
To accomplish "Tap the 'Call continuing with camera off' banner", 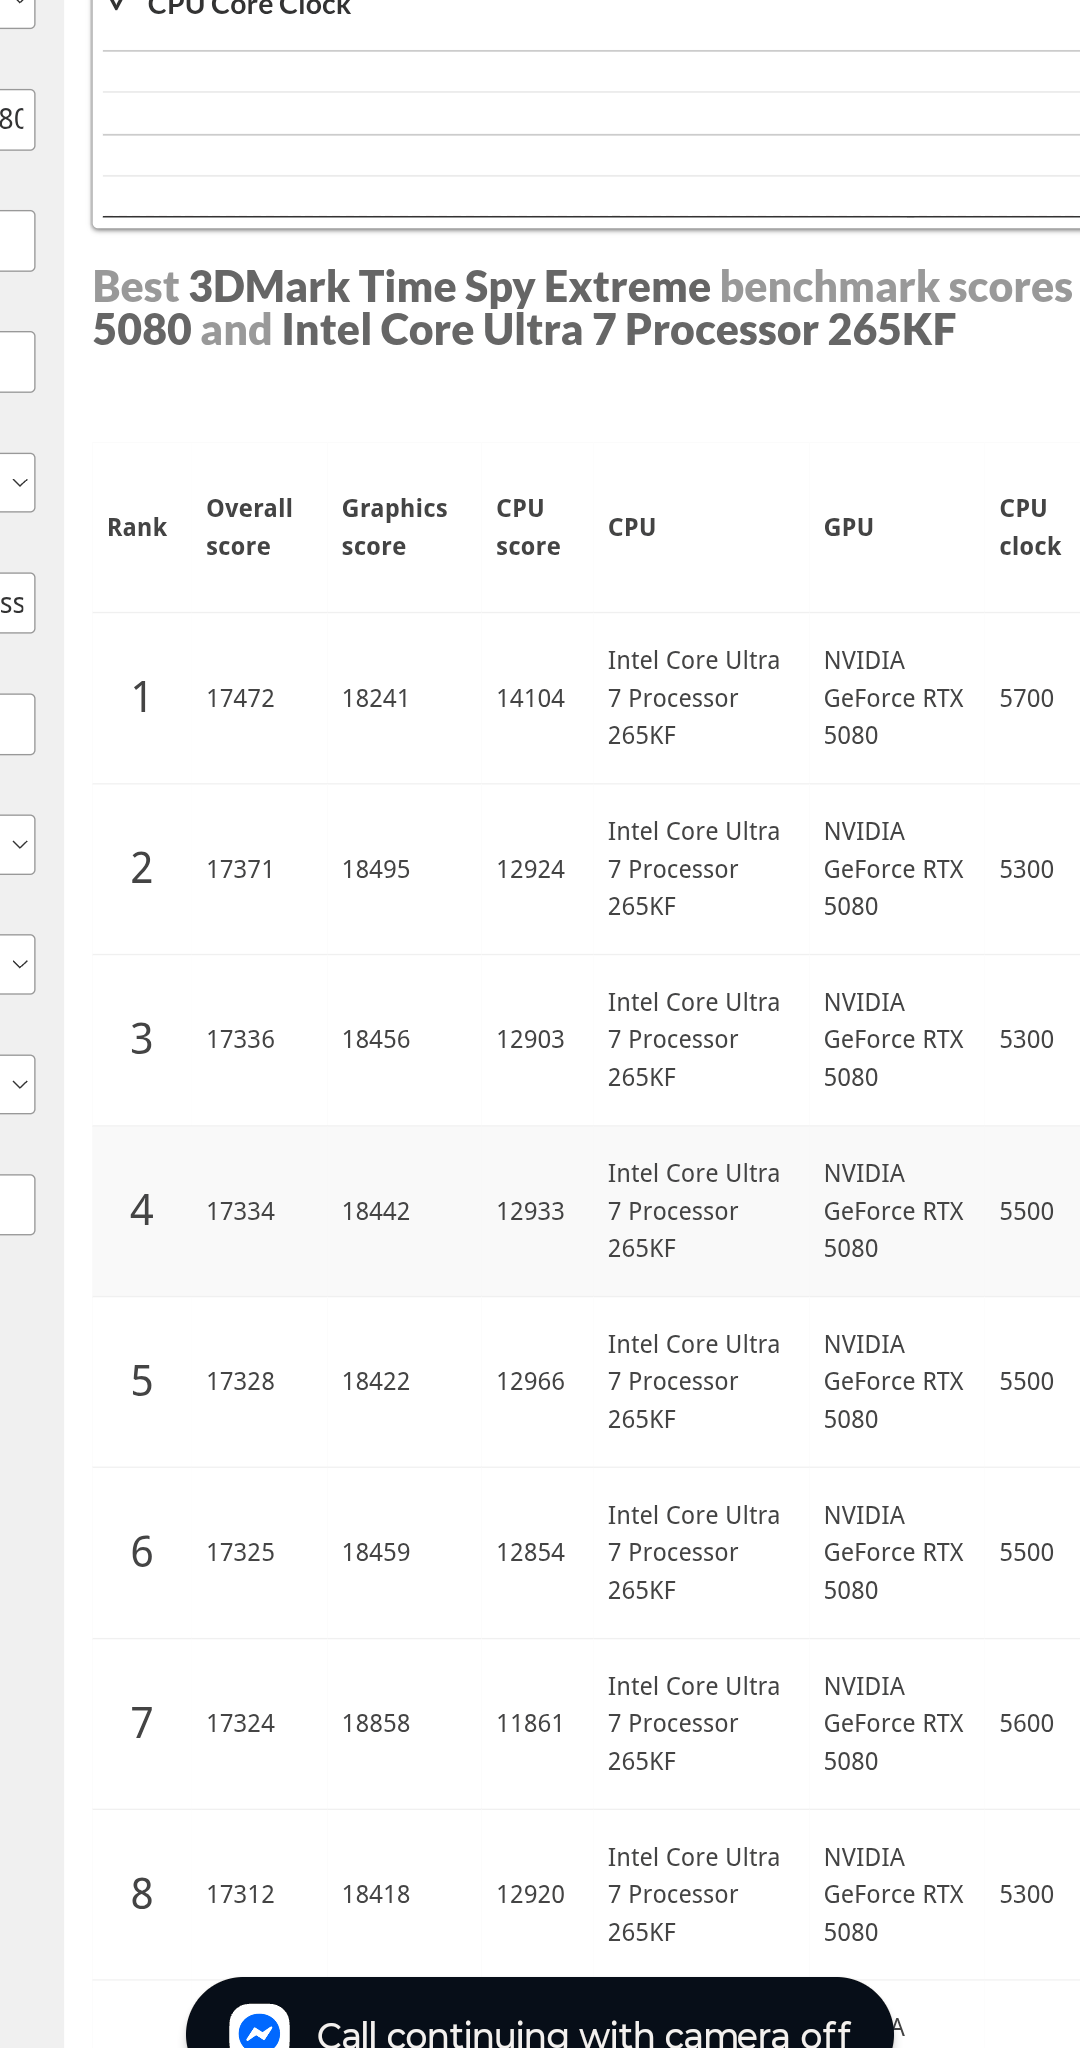I will (540, 2013).
